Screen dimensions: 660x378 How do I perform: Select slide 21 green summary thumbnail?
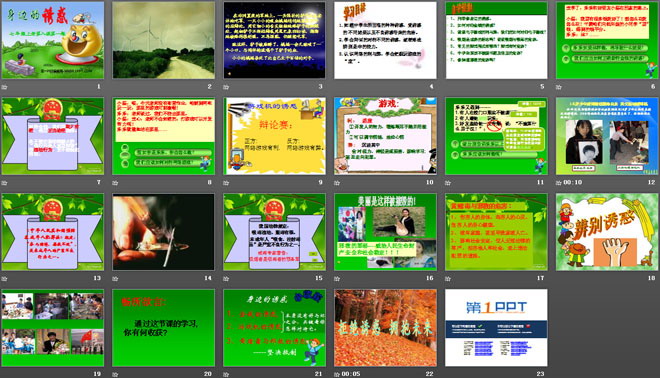[x=274, y=327]
